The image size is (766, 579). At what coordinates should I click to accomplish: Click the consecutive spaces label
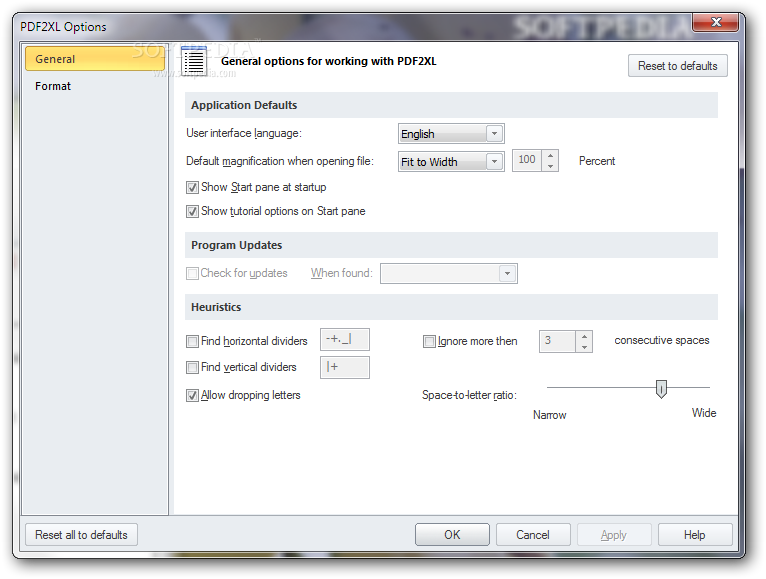pos(662,340)
